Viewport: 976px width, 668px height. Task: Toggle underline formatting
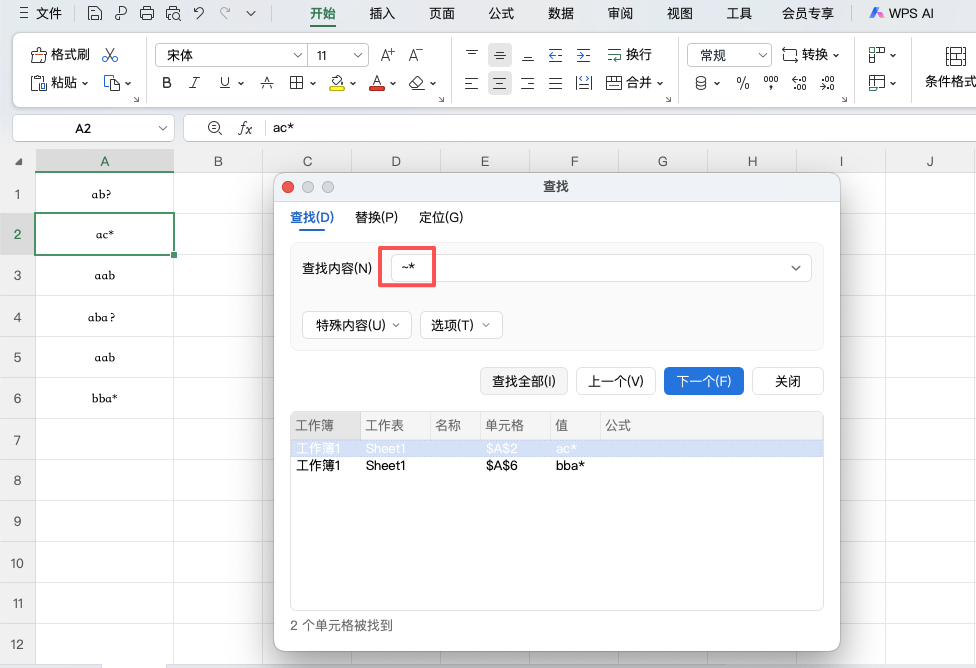[x=224, y=81]
